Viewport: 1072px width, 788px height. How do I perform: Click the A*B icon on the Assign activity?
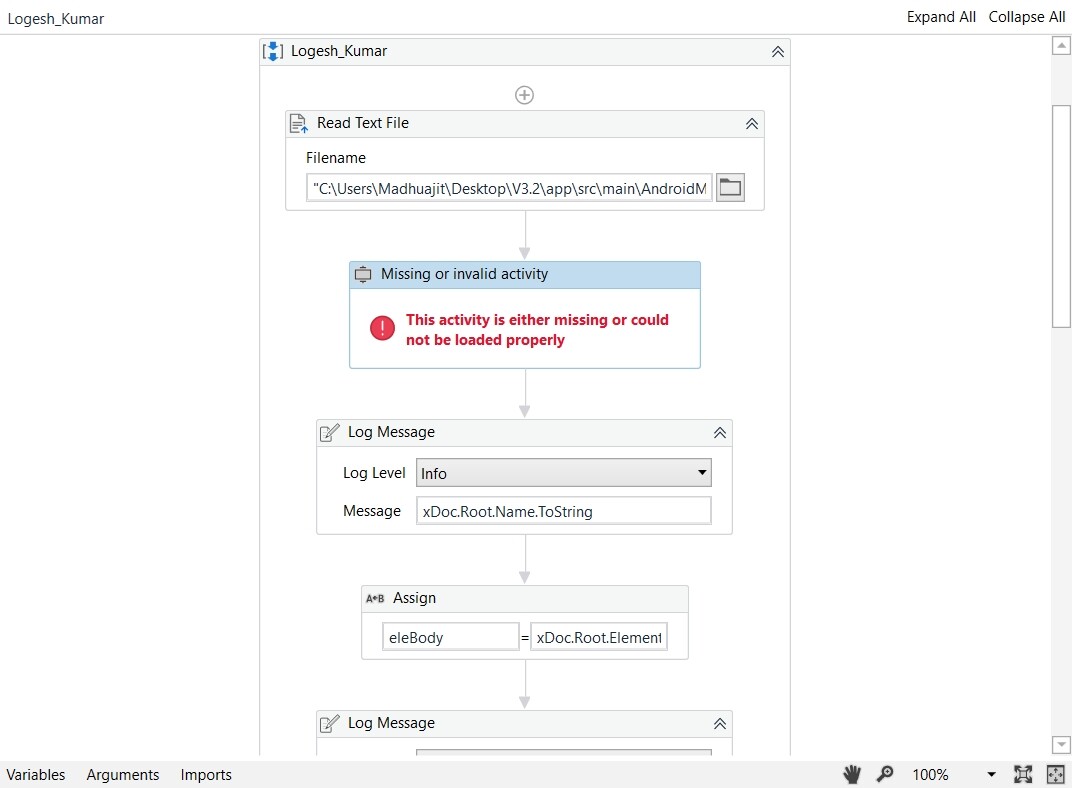click(x=375, y=598)
